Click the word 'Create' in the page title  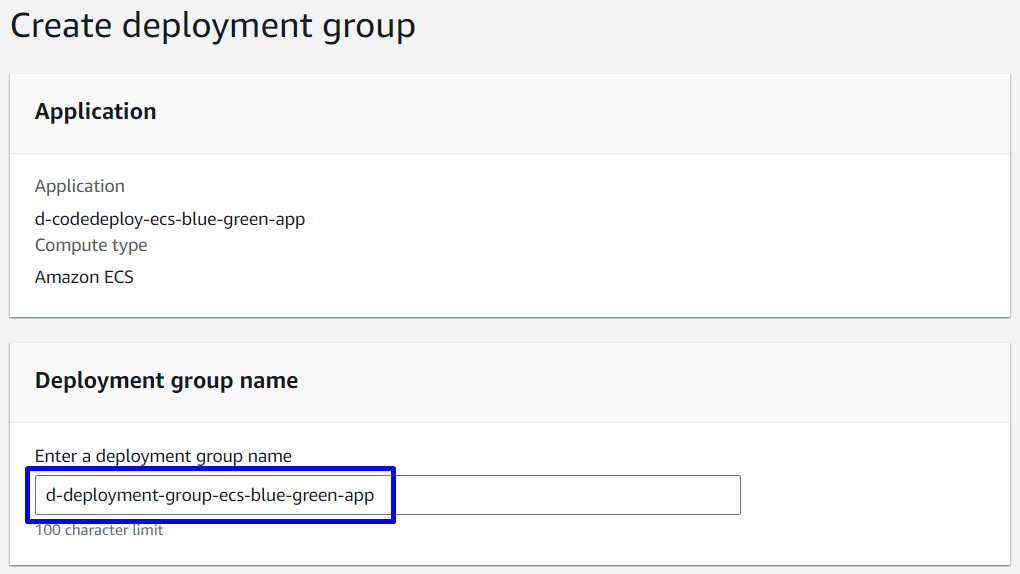click(x=60, y=26)
